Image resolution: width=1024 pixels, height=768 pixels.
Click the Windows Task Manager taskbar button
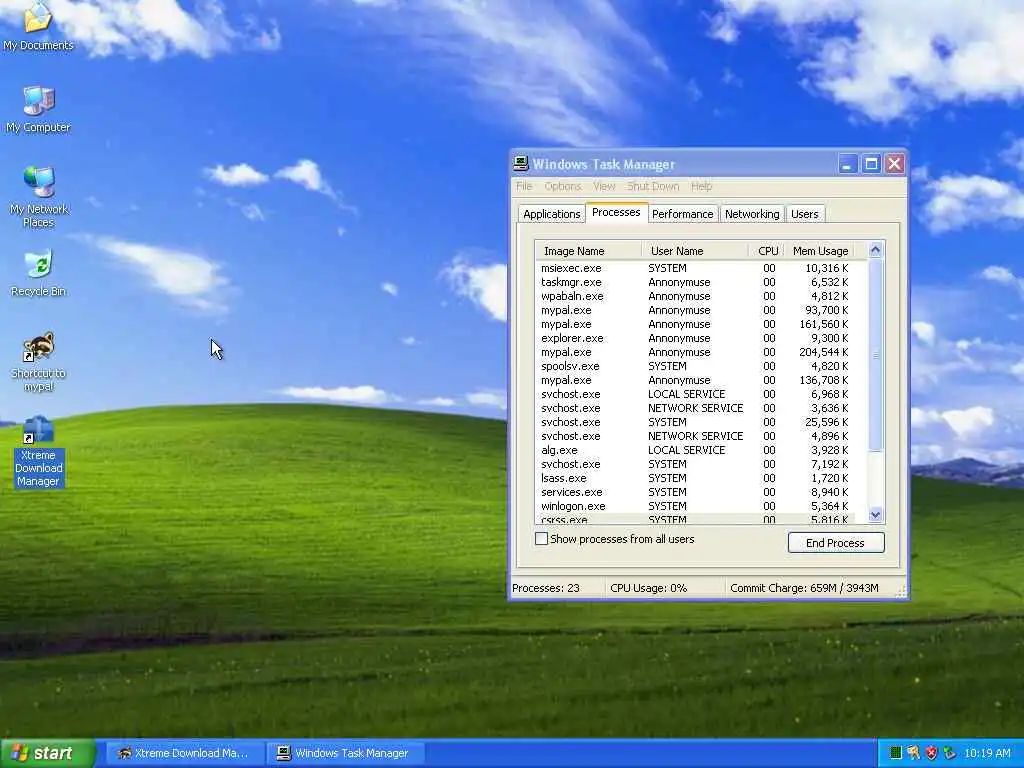pyautogui.click(x=345, y=753)
